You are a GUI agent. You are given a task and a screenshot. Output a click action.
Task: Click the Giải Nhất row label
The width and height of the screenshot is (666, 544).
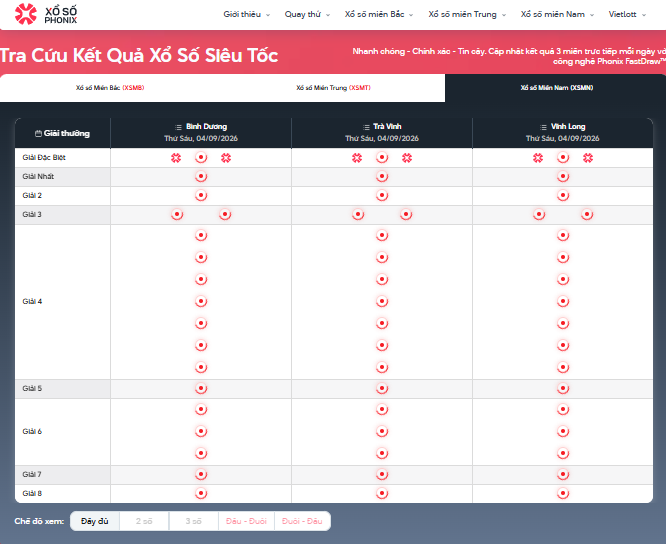tap(38, 177)
